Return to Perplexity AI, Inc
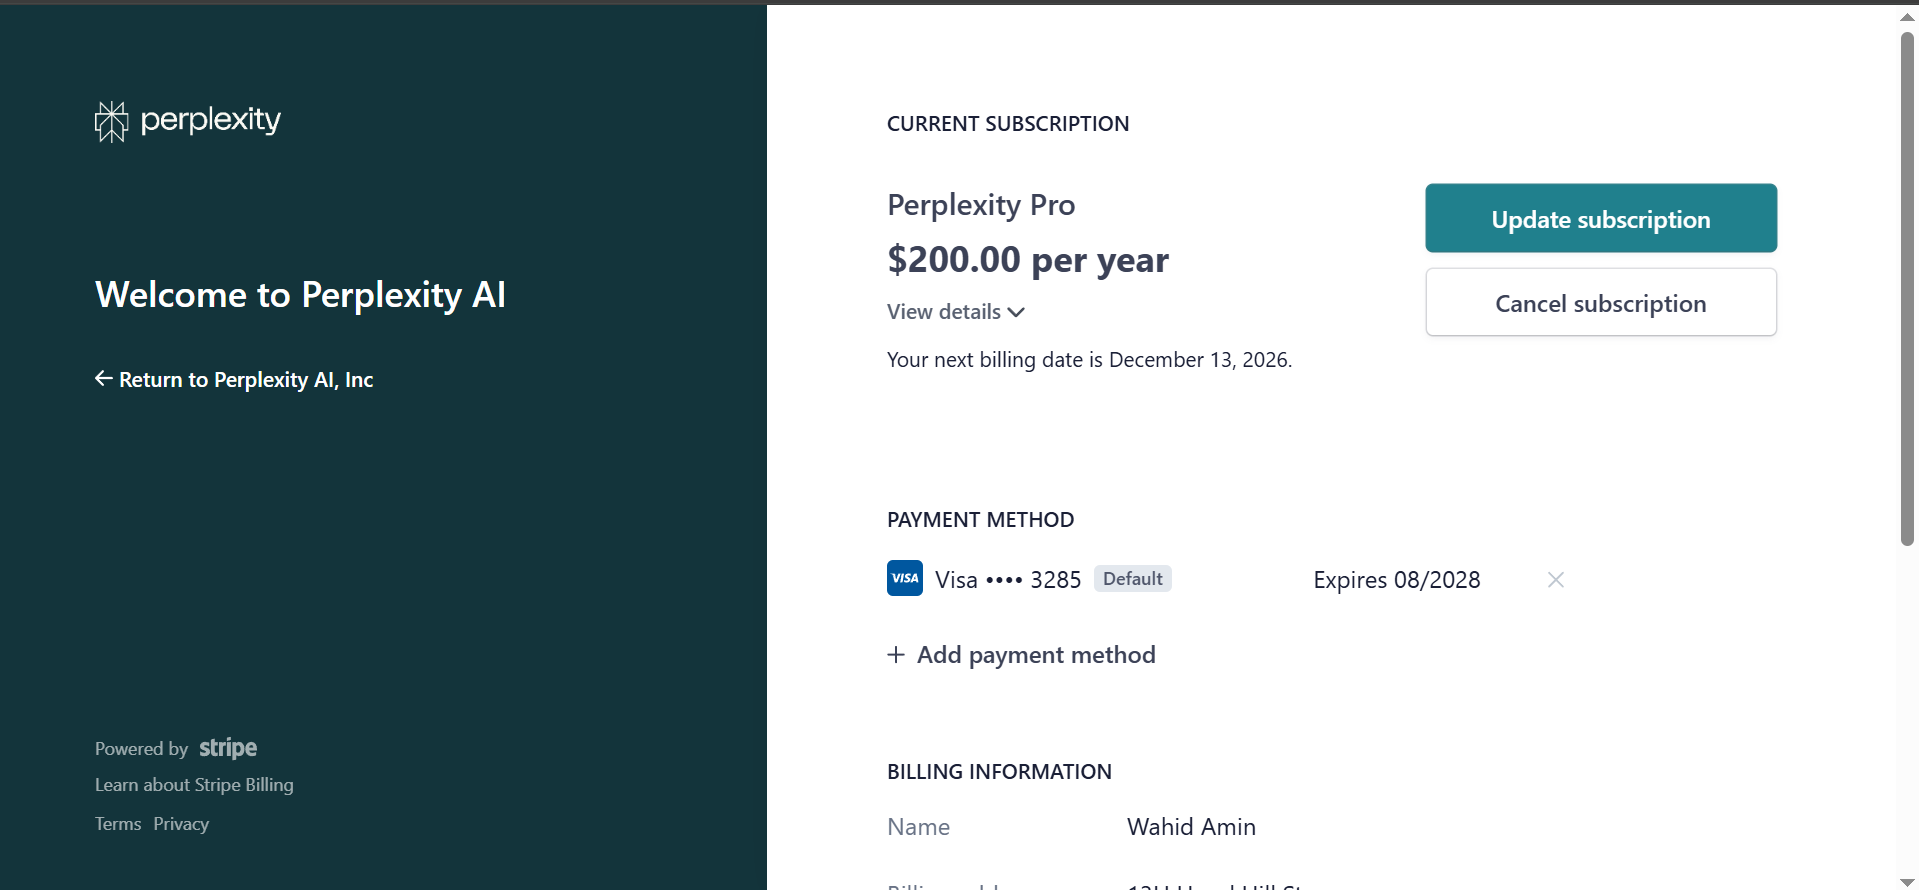This screenshot has width=1919, height=890. coord(245,380)
